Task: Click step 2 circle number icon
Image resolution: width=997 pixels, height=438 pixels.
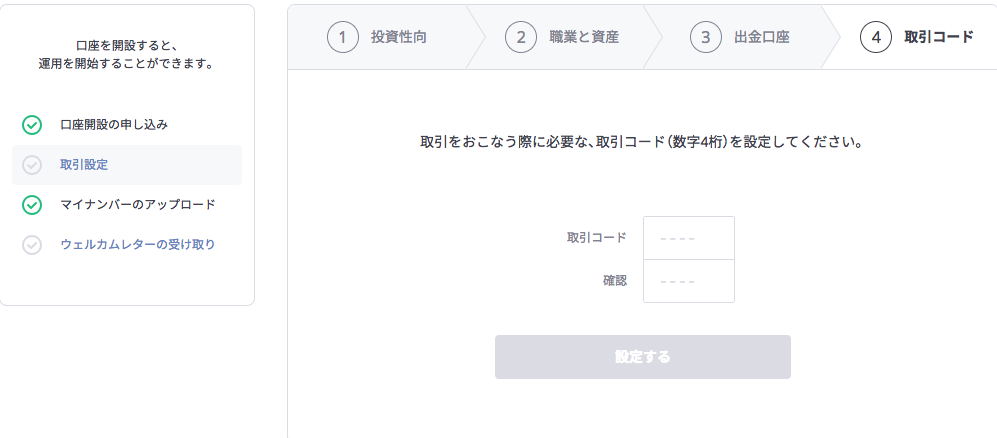Action: pyautogui.click(x=521, y=37)
